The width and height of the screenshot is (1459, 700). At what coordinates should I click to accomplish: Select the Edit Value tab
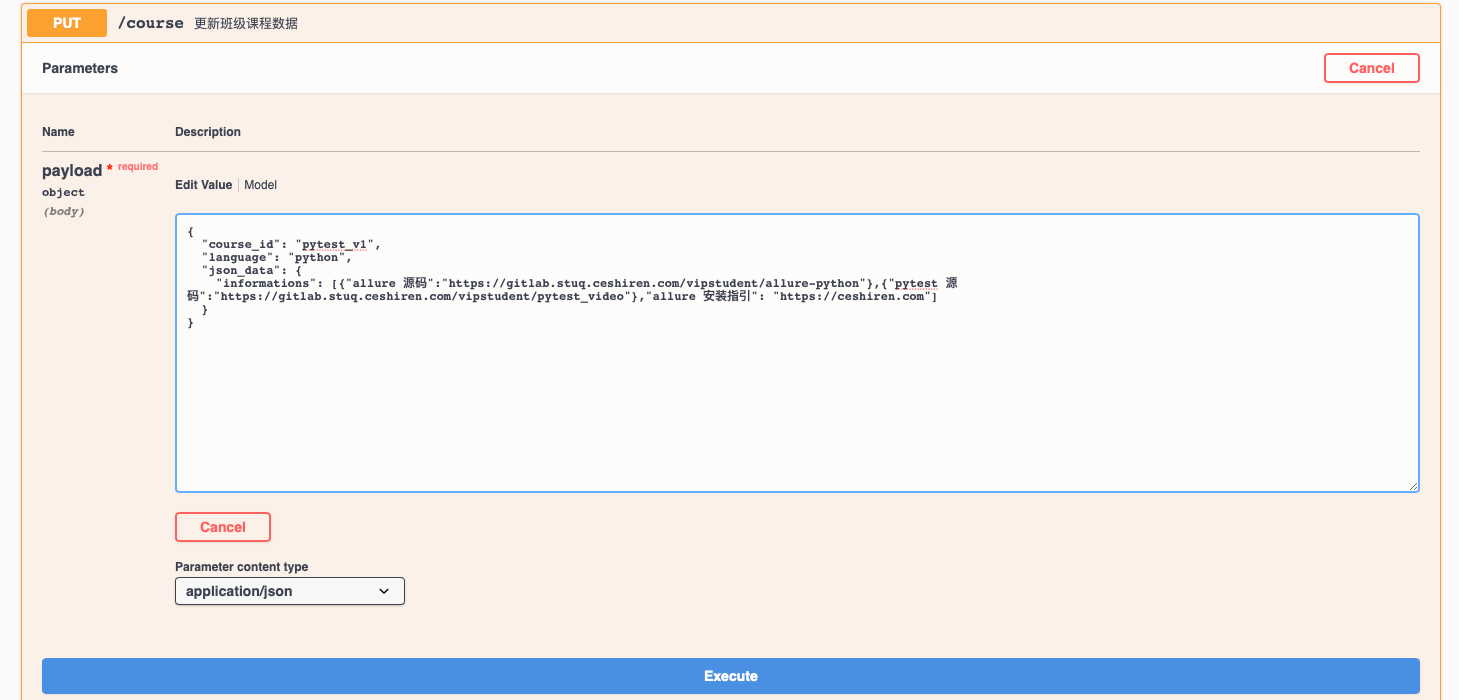pos(203,185)
